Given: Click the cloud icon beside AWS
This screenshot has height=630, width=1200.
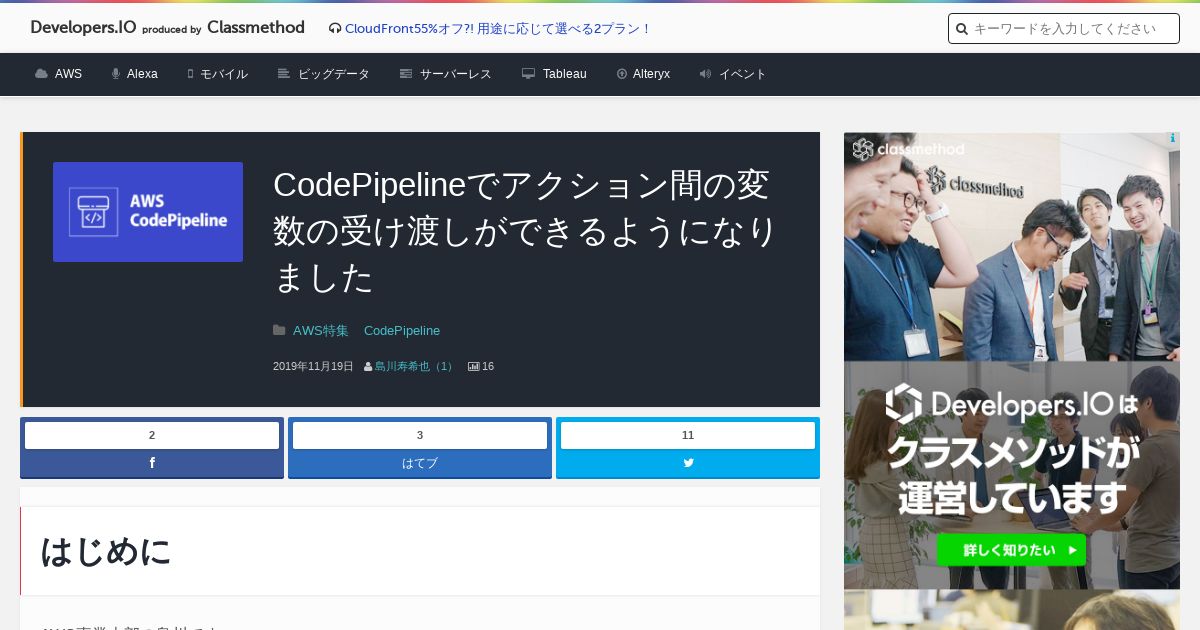Looking at the screenshot, I should (x=41, y=74).
